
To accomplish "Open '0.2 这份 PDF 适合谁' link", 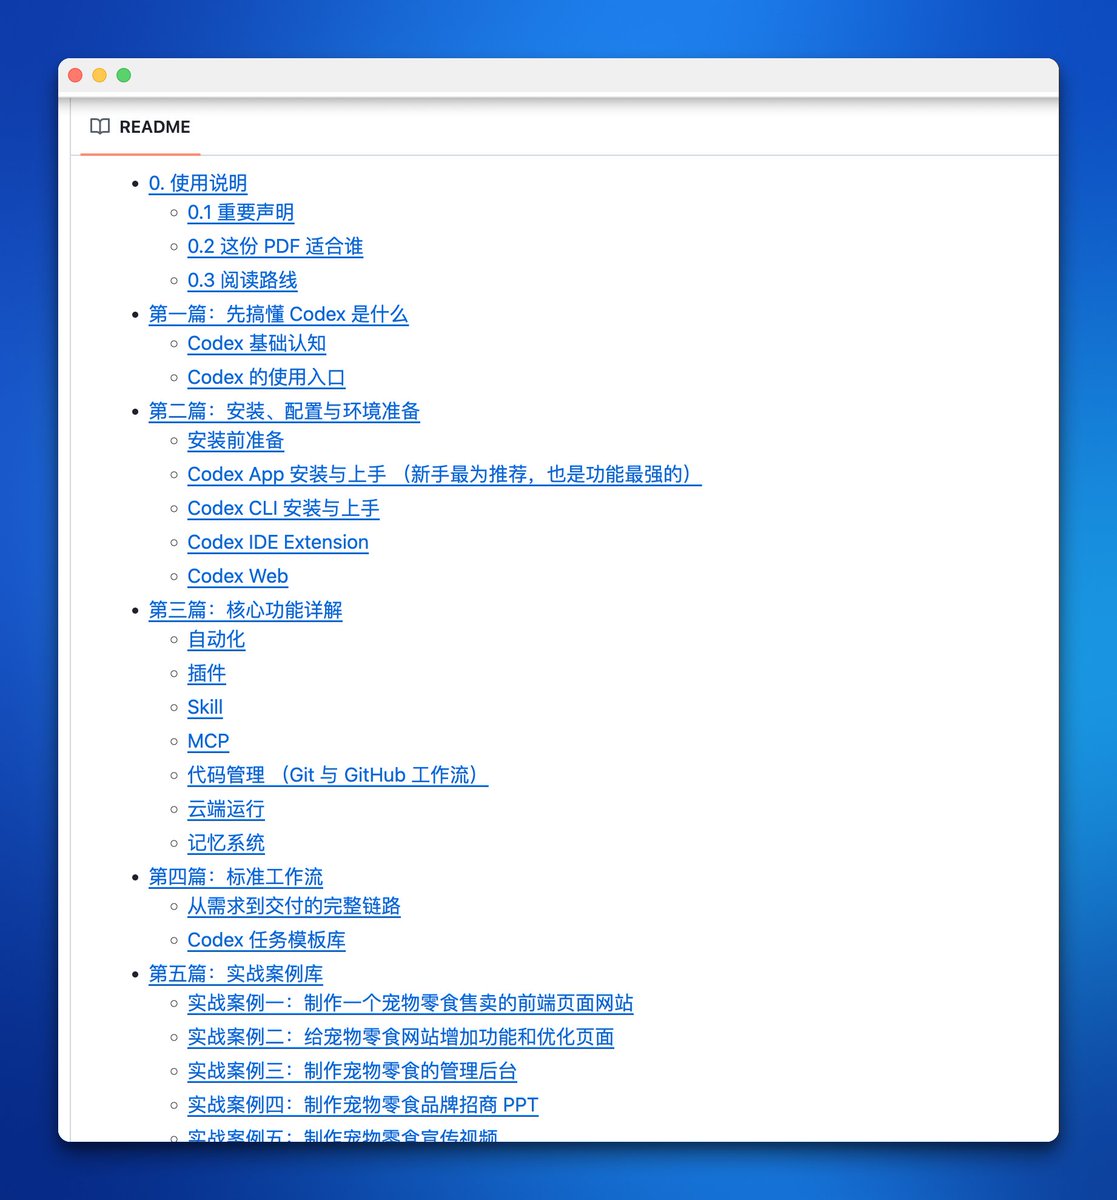I will pyautogui.click(x=275, y=246).
